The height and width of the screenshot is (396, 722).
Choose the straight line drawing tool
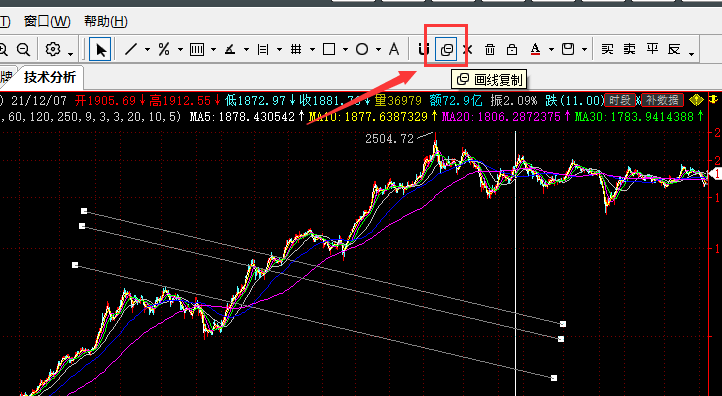pyautogui.click(x=131, y=49)
